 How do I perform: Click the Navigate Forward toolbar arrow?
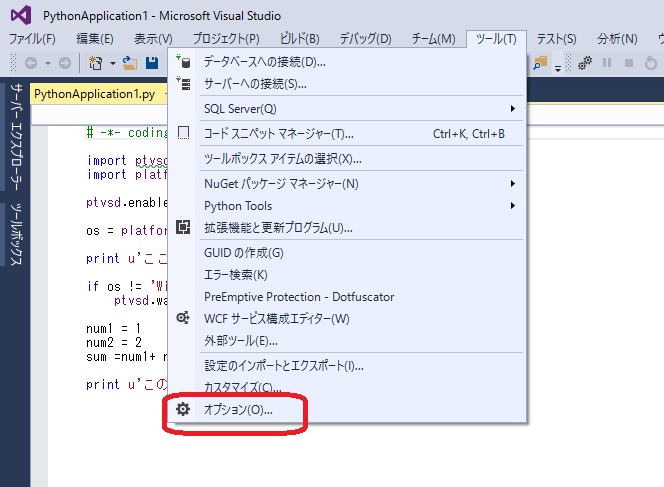click(65, 63)
